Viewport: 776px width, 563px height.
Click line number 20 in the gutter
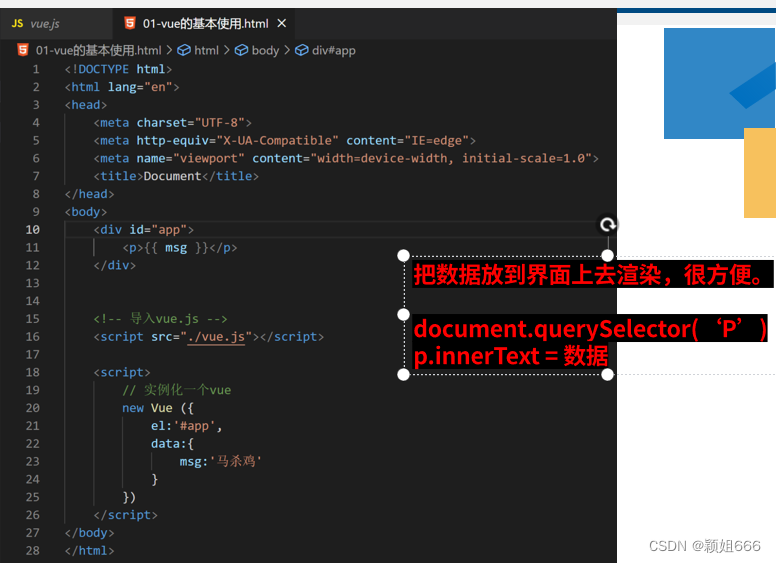coord(33,408)
